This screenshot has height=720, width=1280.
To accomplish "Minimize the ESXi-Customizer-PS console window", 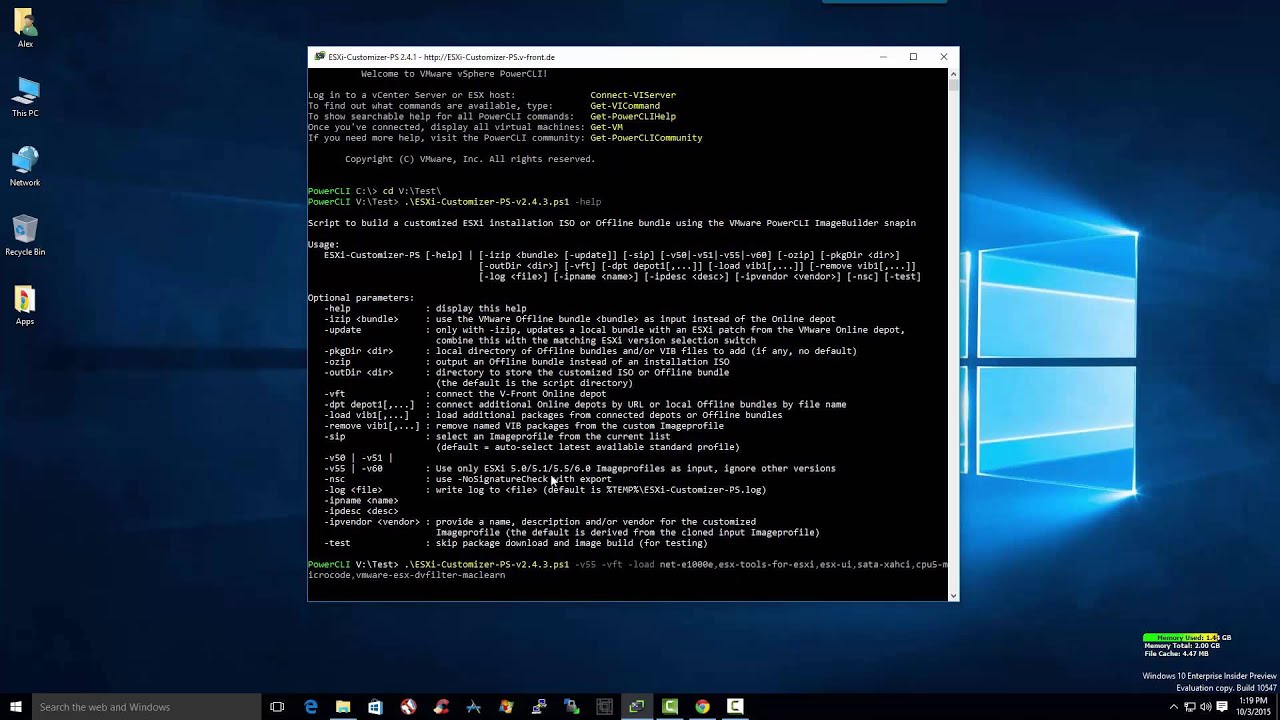I will point(882,57).
